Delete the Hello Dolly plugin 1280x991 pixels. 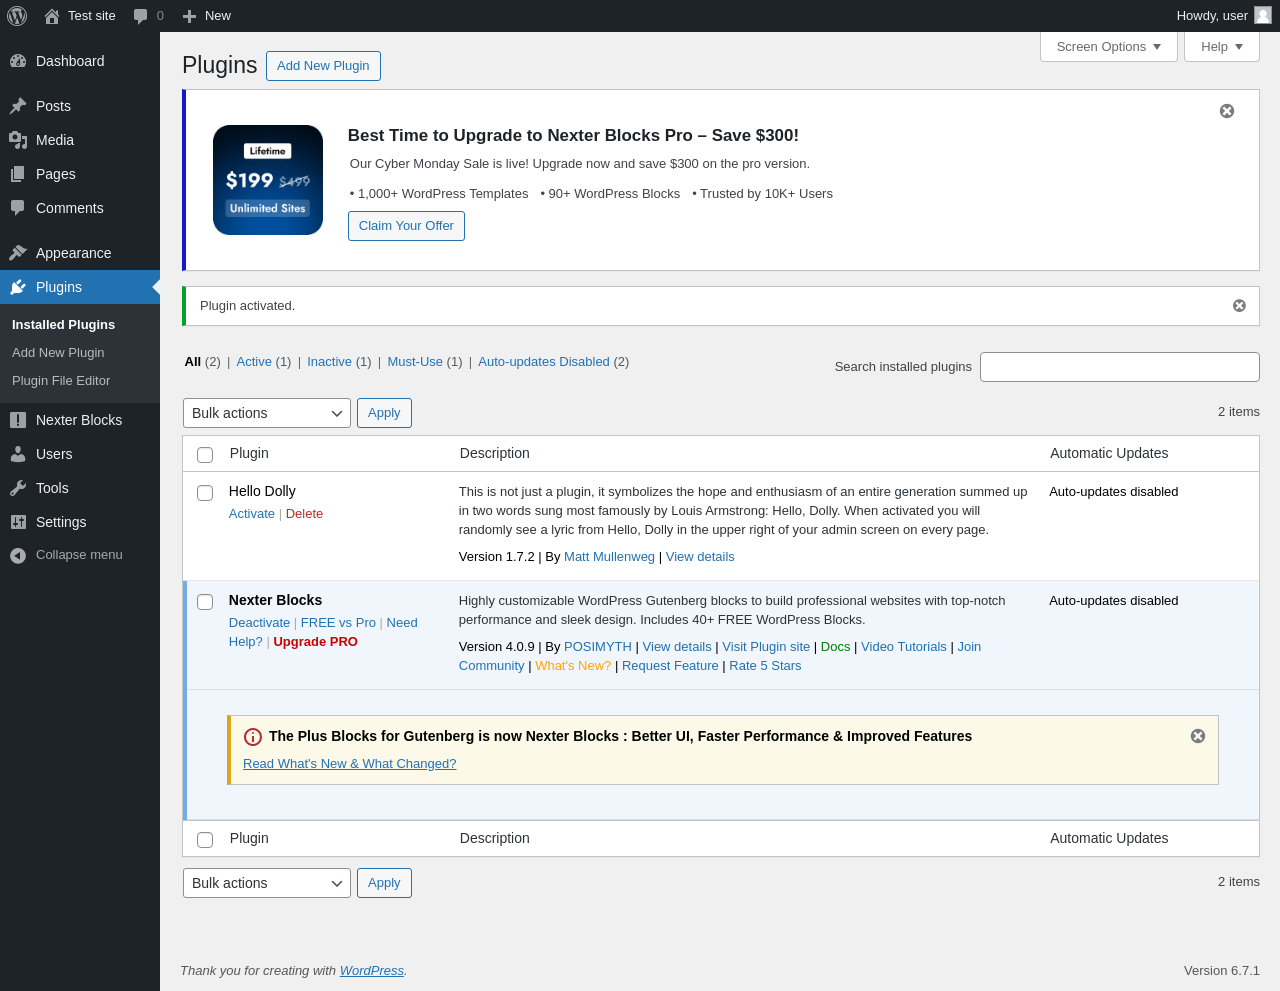304,514
